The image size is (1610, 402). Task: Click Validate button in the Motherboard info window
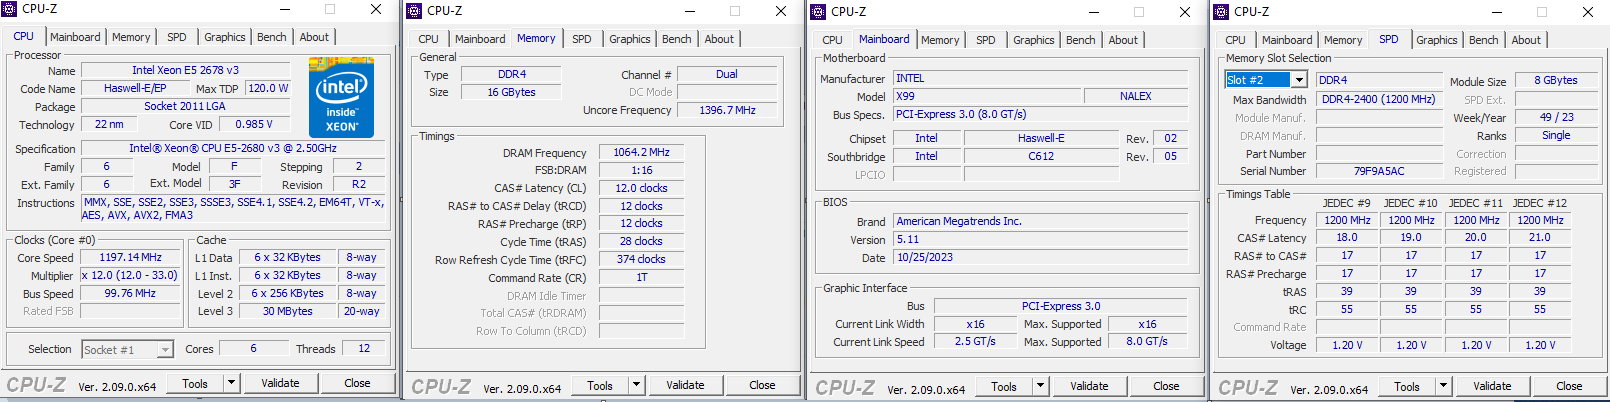point(1090,386)
